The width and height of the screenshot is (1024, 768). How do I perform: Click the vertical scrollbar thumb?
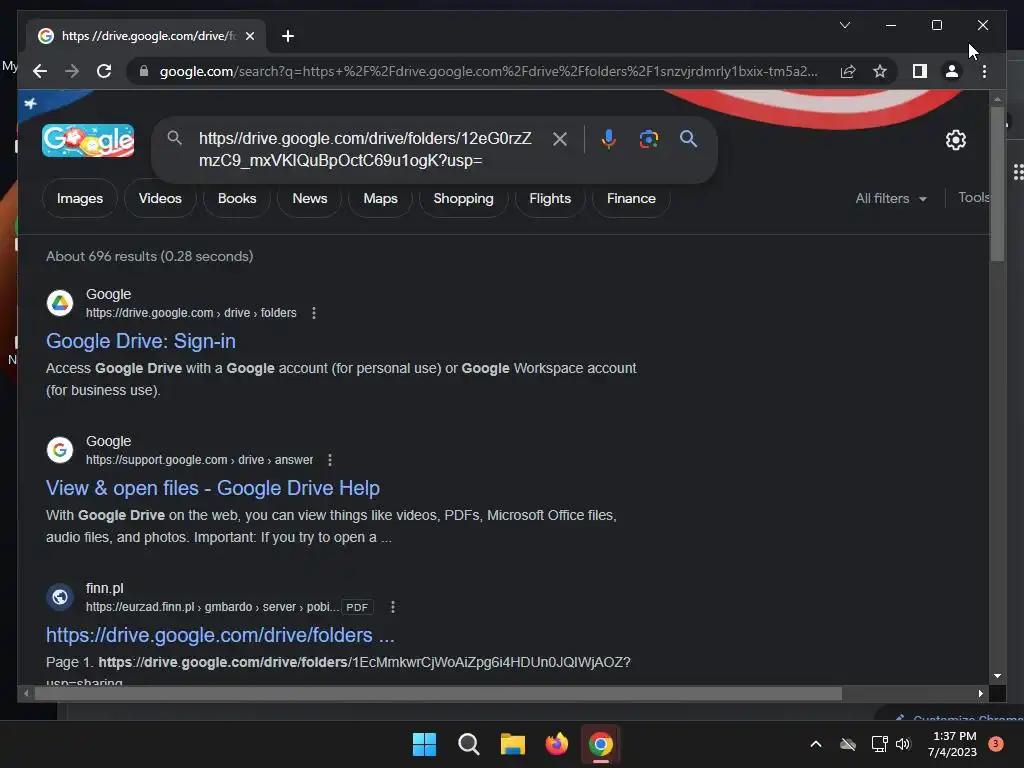(x=997, y=184)
